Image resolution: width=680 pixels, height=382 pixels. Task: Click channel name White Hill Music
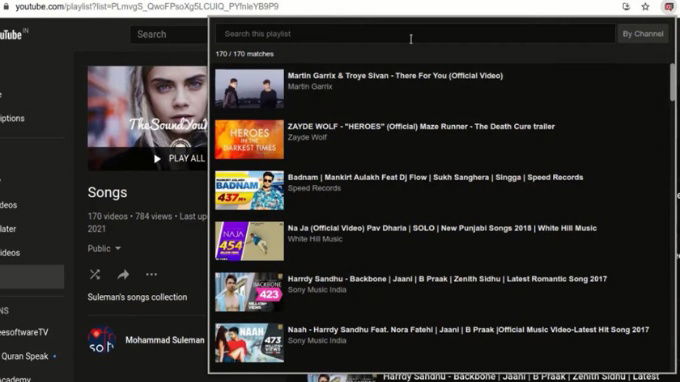click(x=315, y=239)
